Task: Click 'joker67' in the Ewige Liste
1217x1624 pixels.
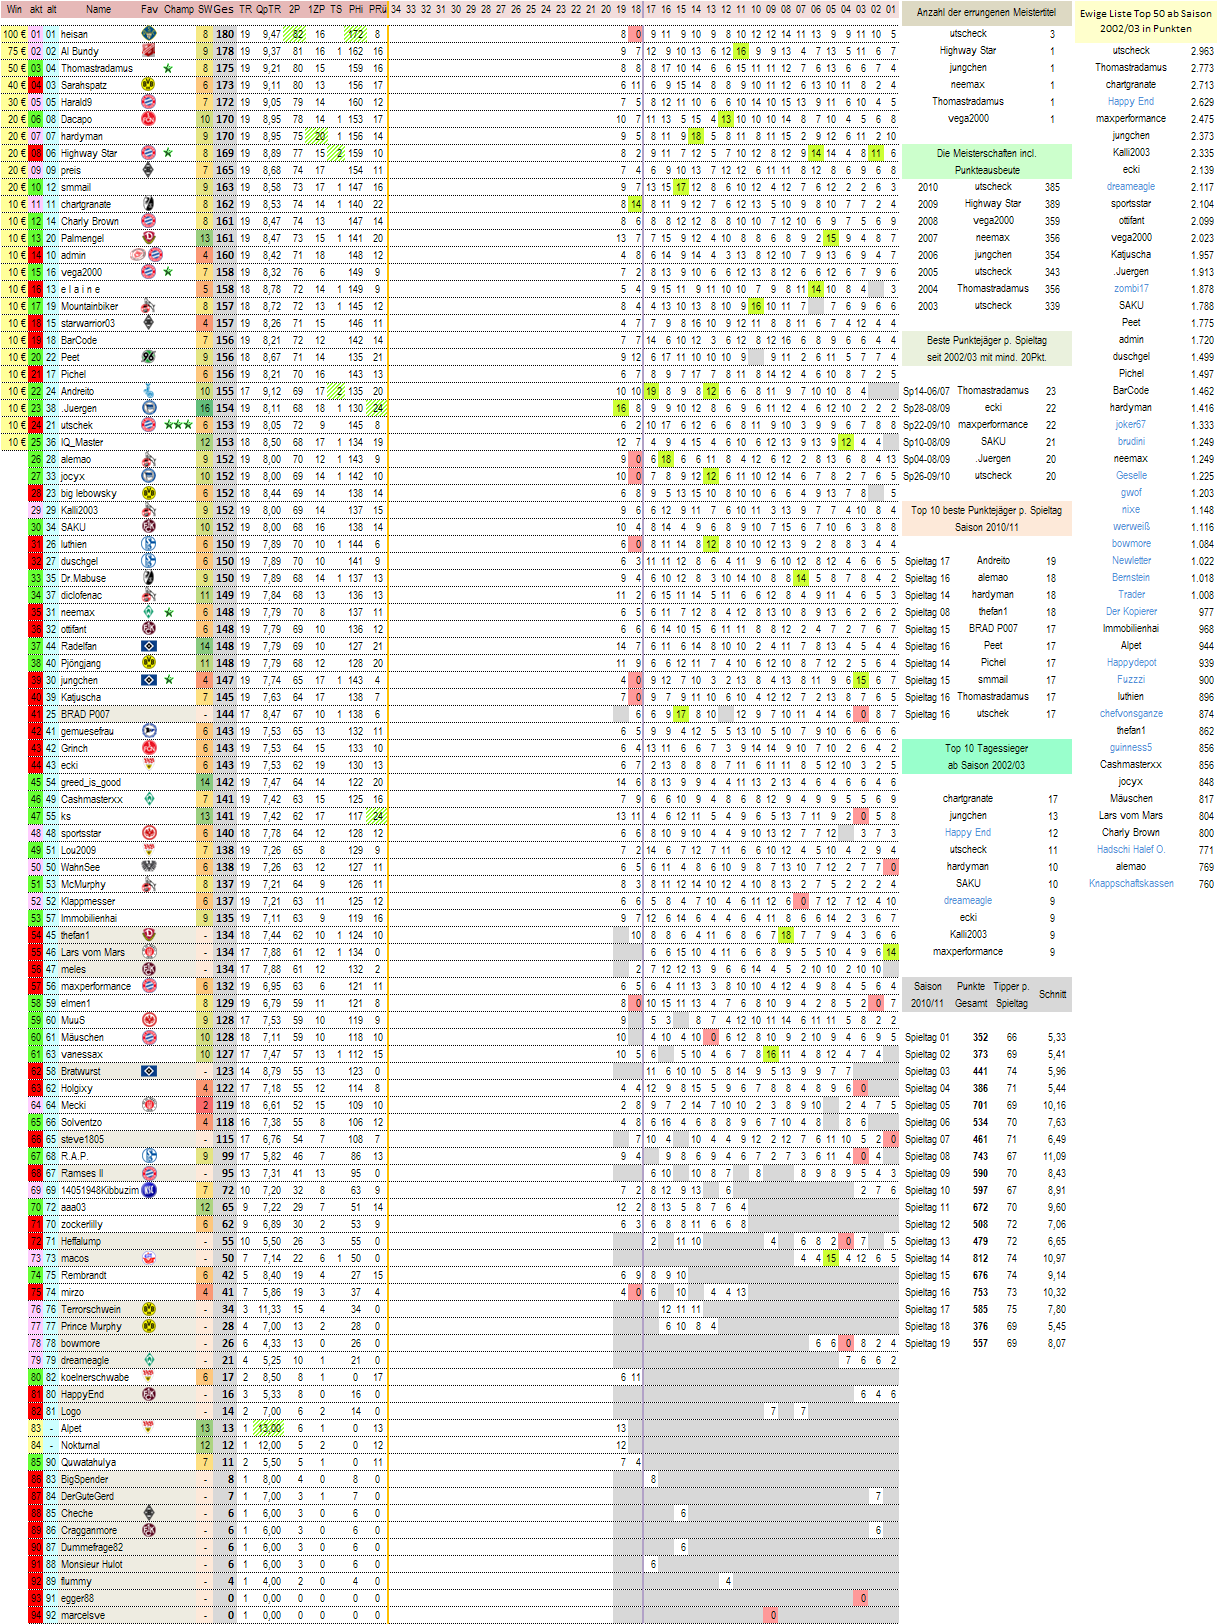Action: 1131,424
